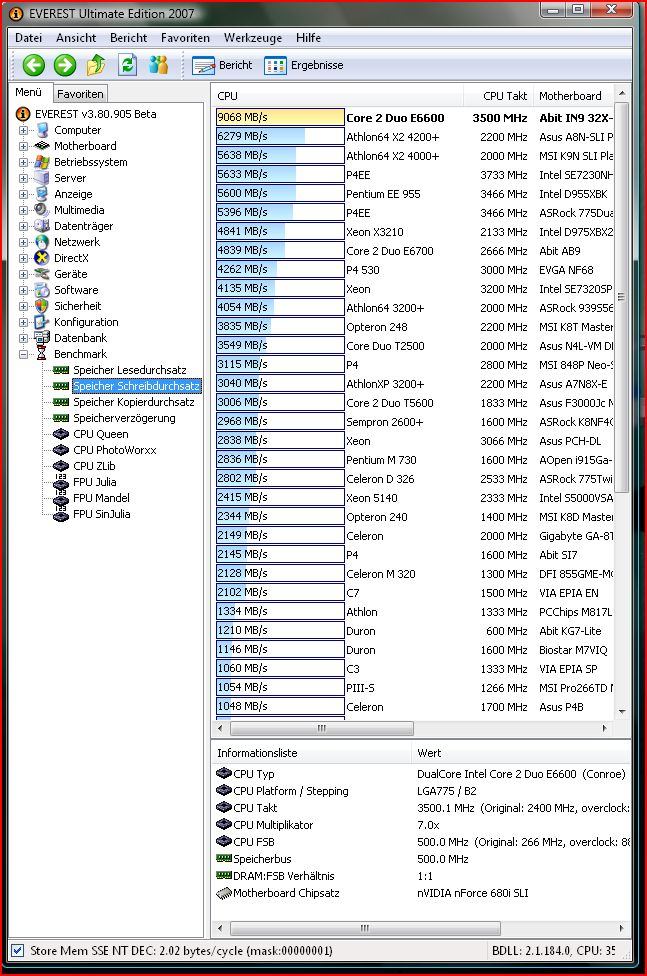Select the Betriebssystem Windows icon
Screen dimensions: 647x976
pyautogui.click(x=42, y=162)
